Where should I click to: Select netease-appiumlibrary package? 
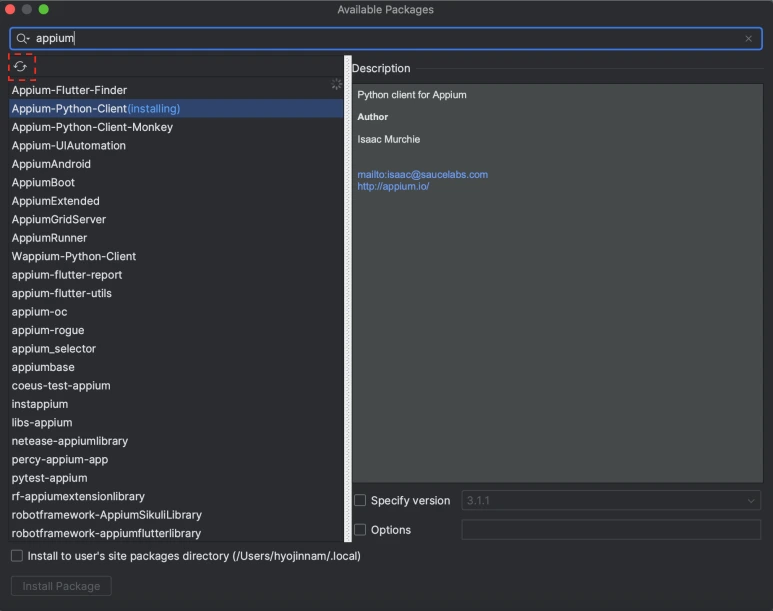[176, 441]
